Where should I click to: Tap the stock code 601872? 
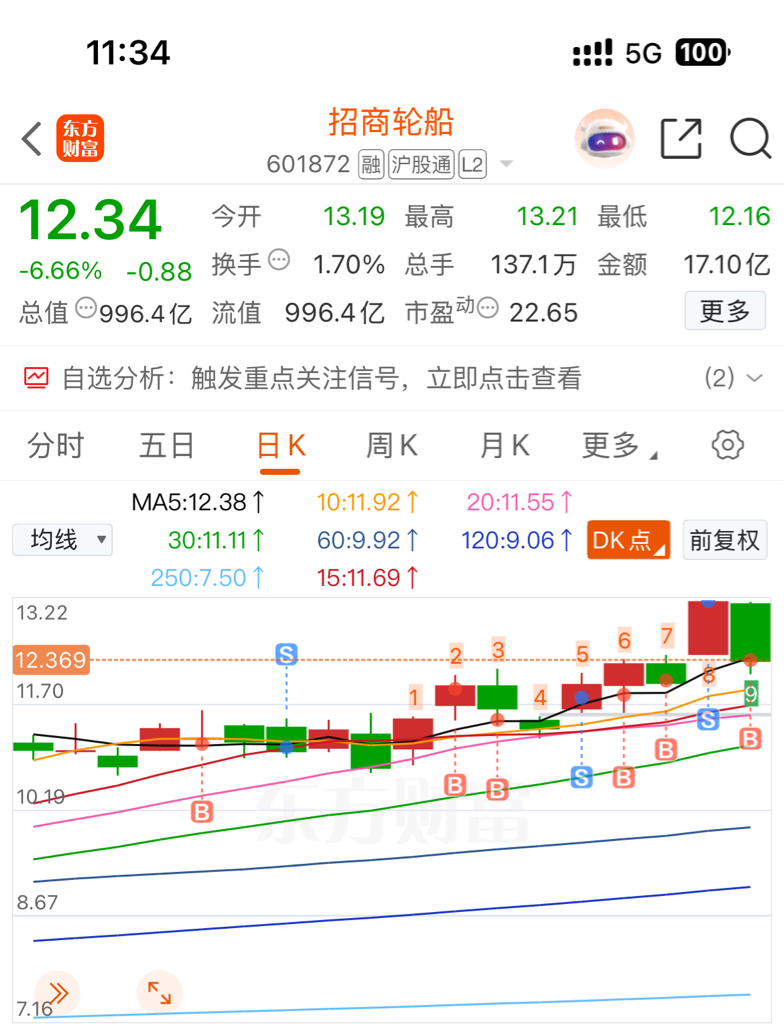308,165
